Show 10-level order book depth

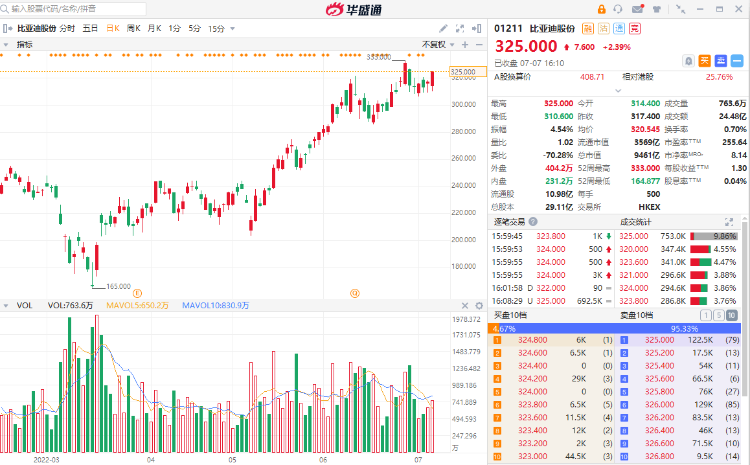pyautogui.click(x=731, y=315)
